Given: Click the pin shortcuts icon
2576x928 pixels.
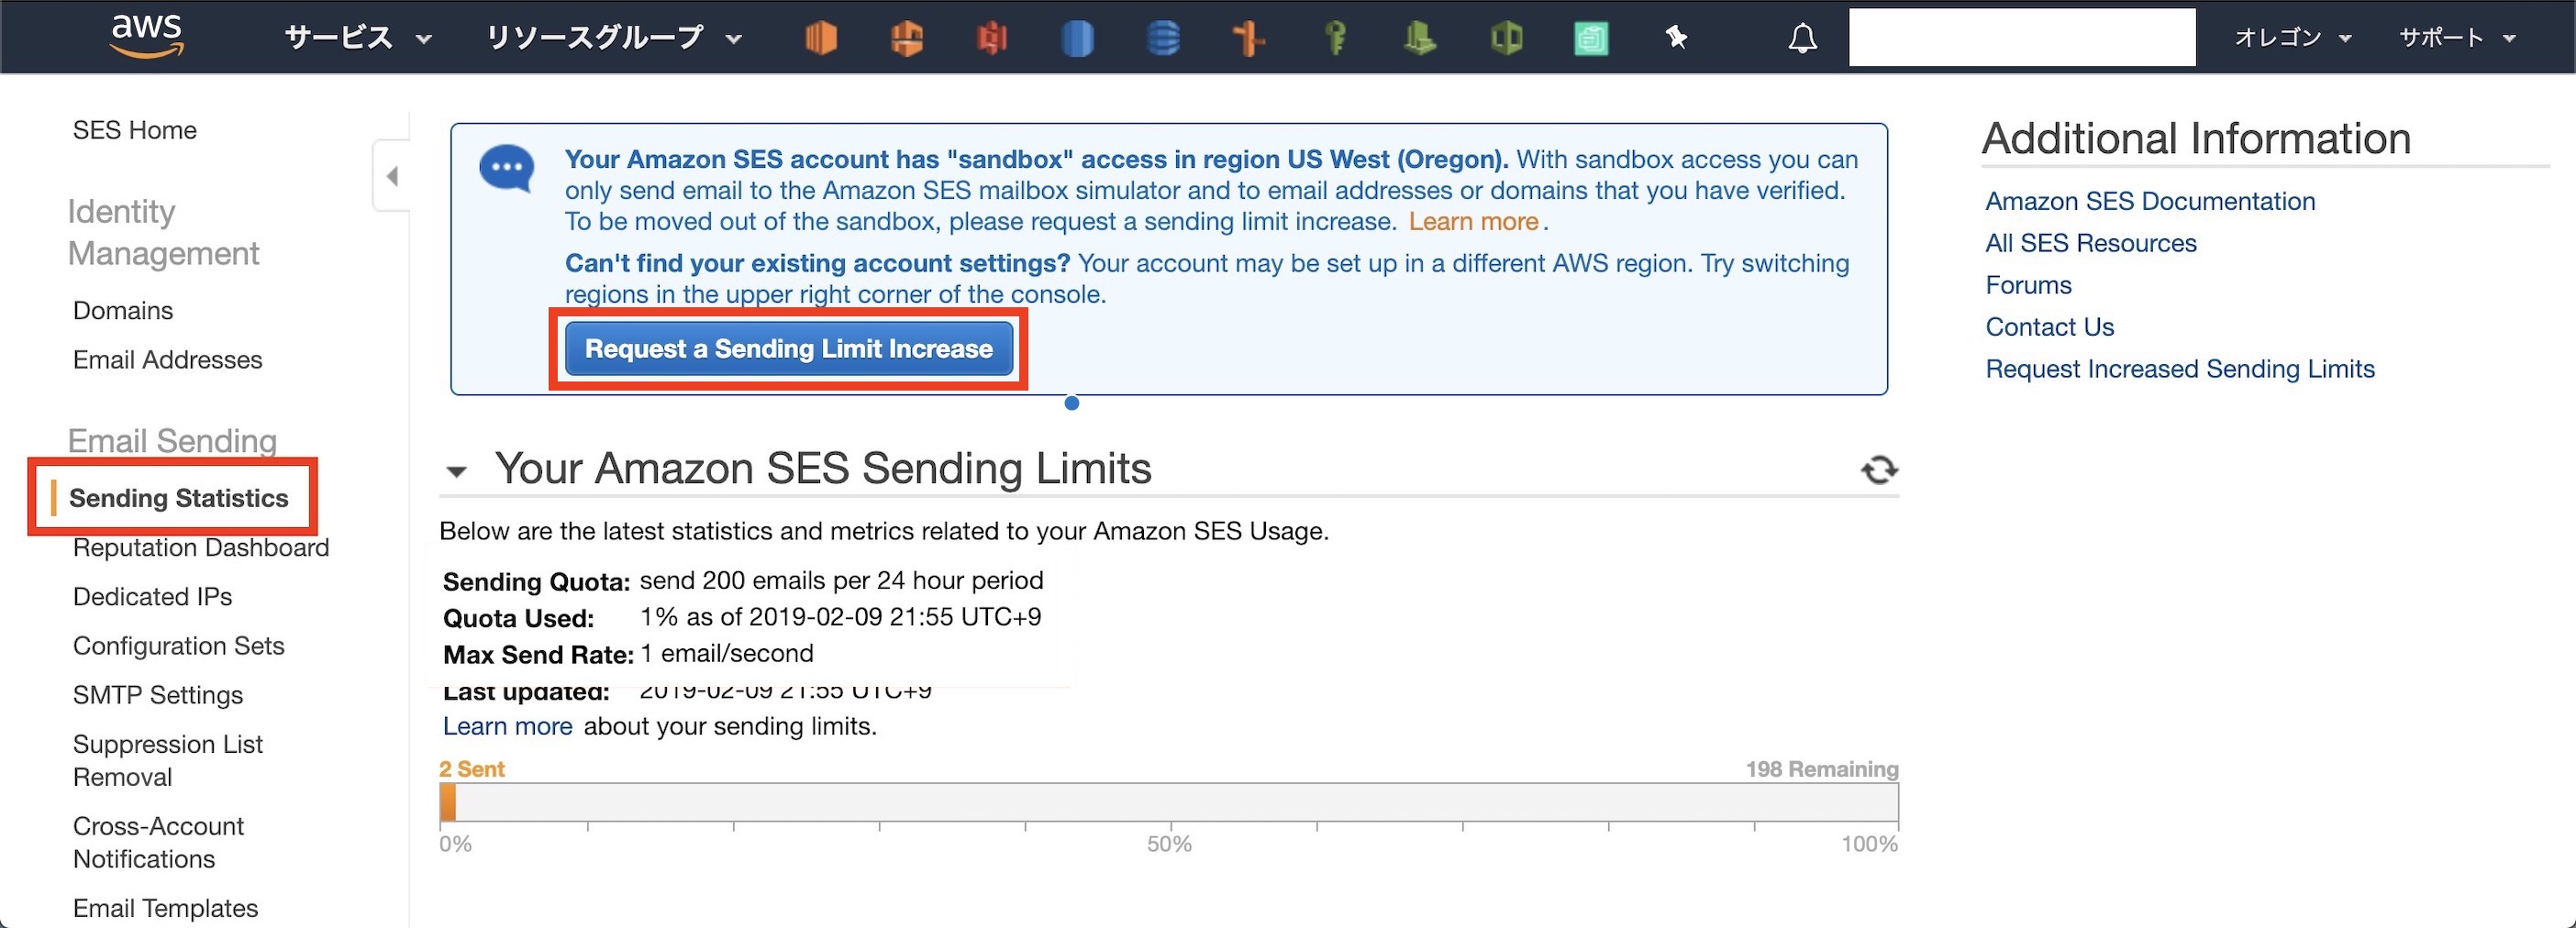Looking at the screenshot, I should click(1676, 38).
